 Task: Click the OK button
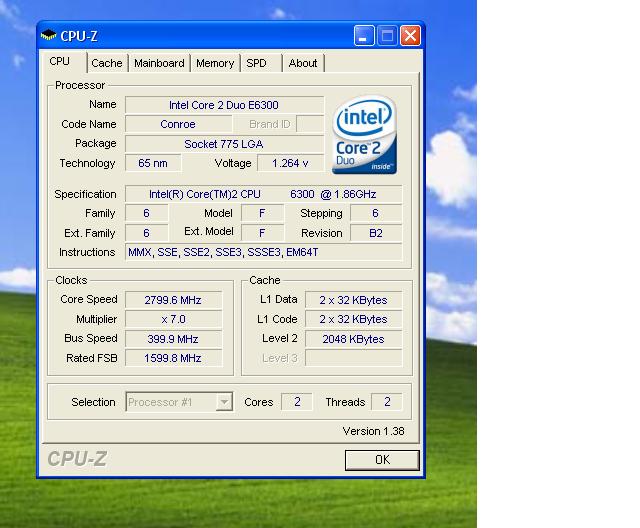(382, 460)
